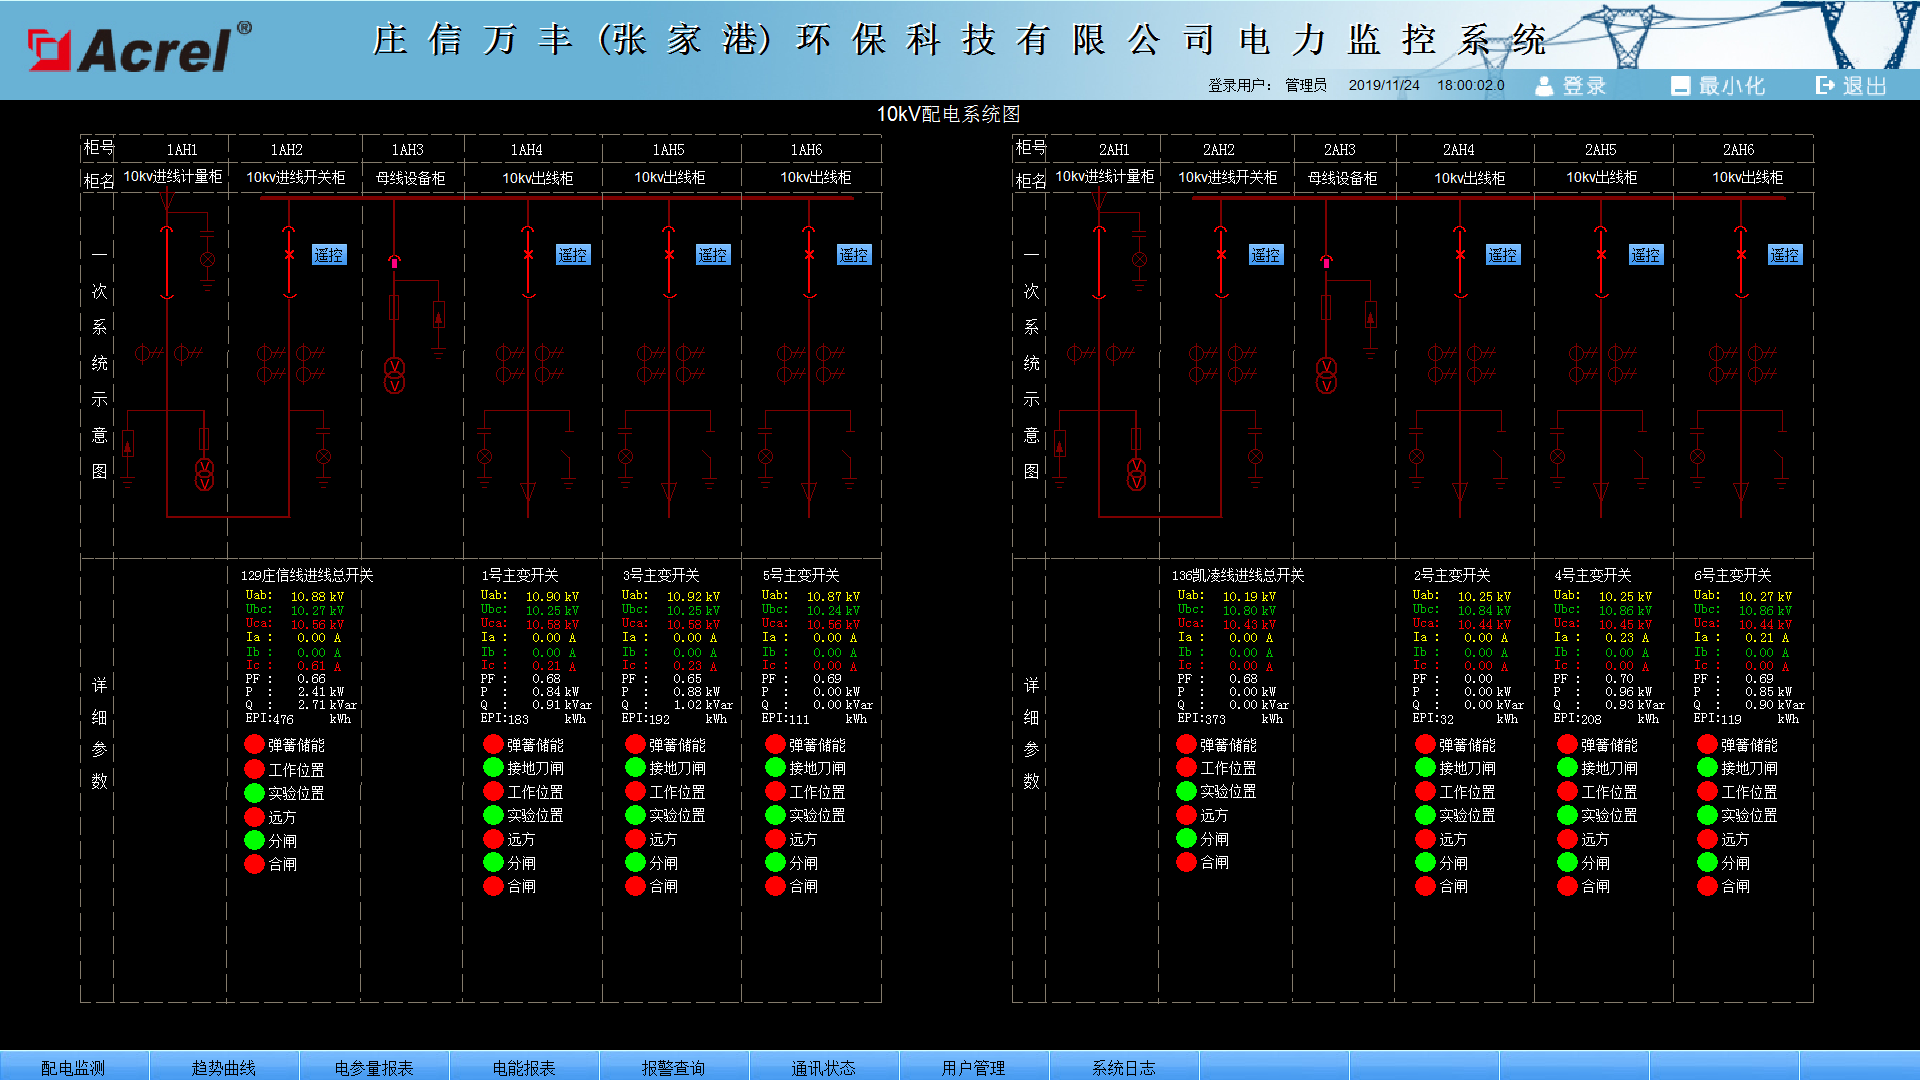Click the 5号主变开关 title
Image resolution: width=1920 pixels, height=1080 pixels.
point(801,575)
